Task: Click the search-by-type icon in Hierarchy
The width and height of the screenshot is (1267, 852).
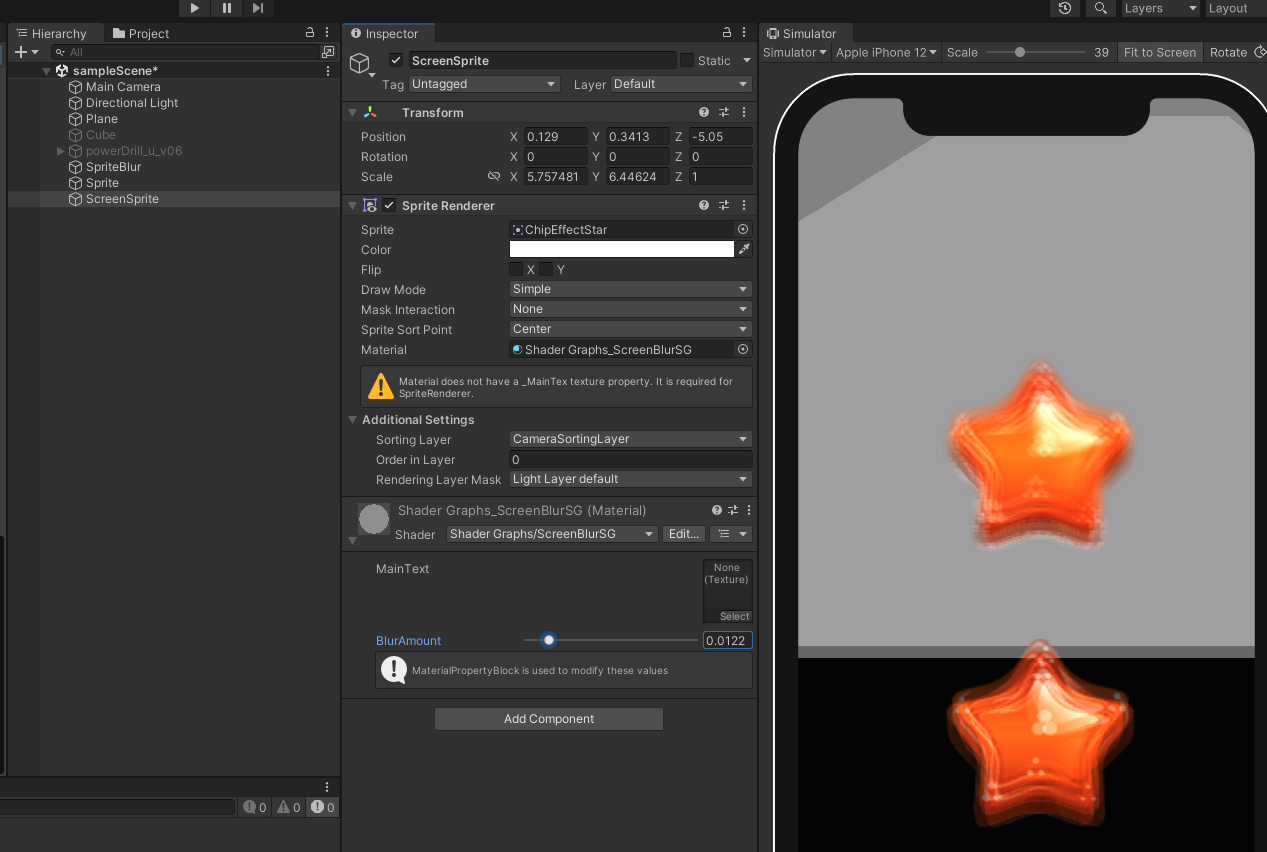Action: [328, 52]
